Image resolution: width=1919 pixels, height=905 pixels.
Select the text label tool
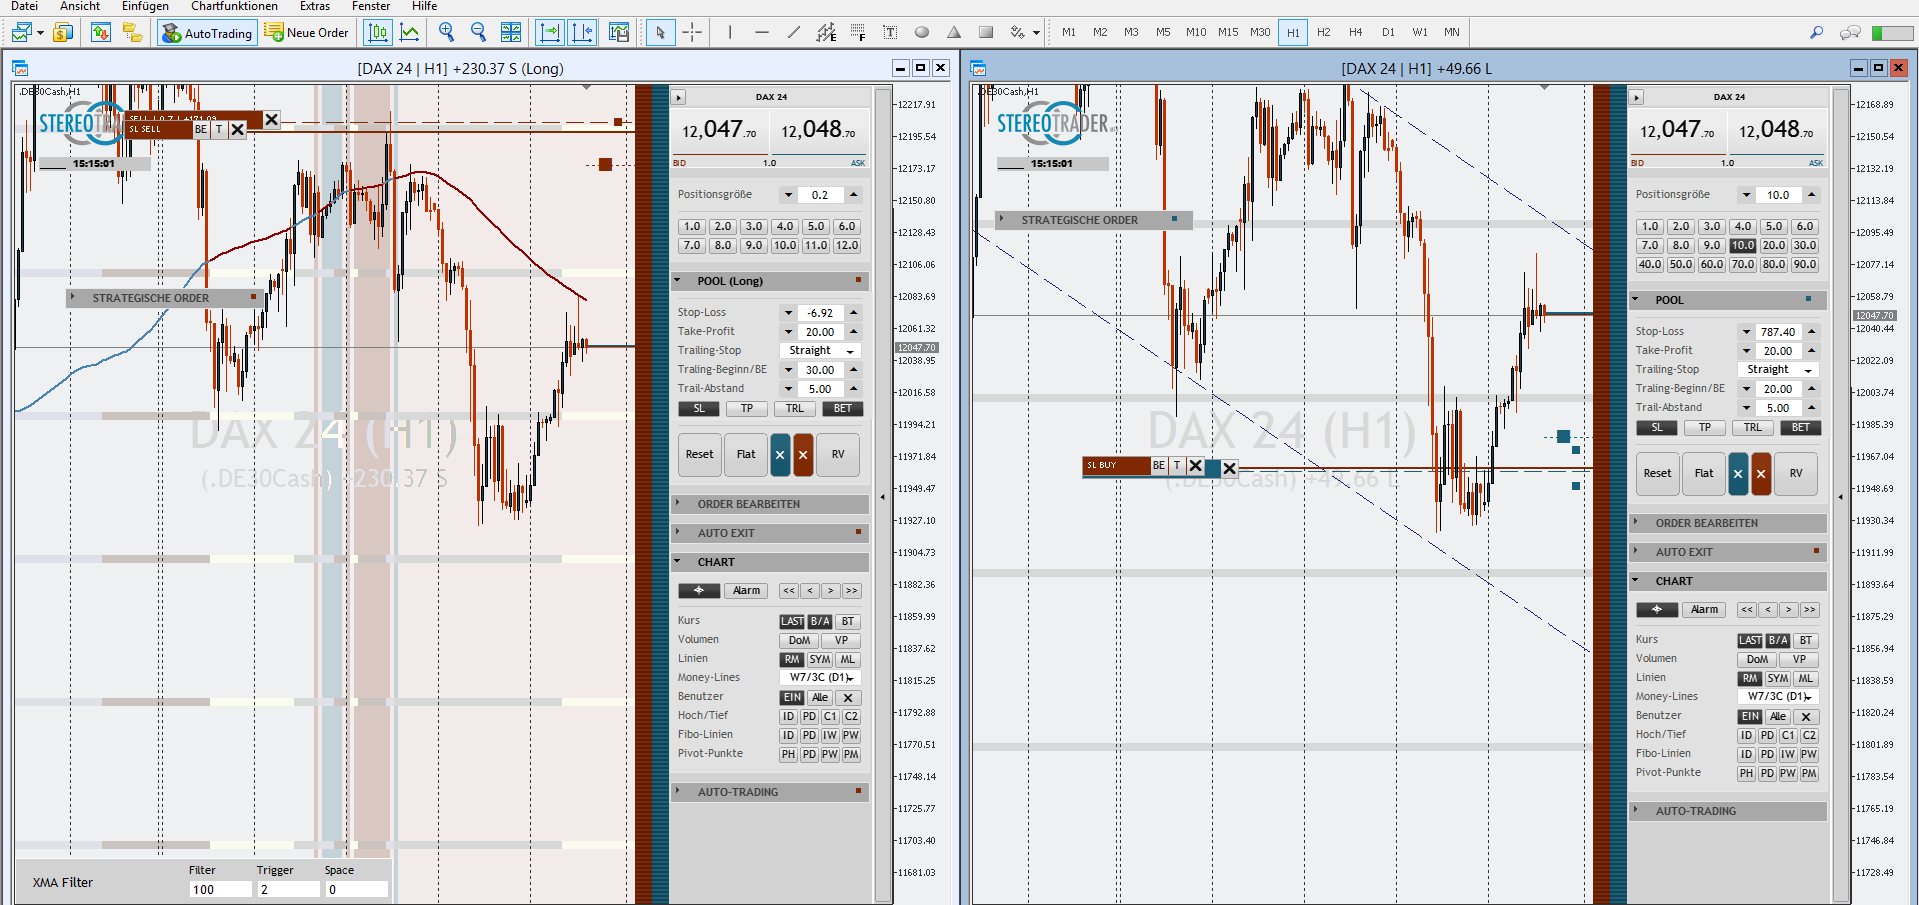[x=889, y=32]
